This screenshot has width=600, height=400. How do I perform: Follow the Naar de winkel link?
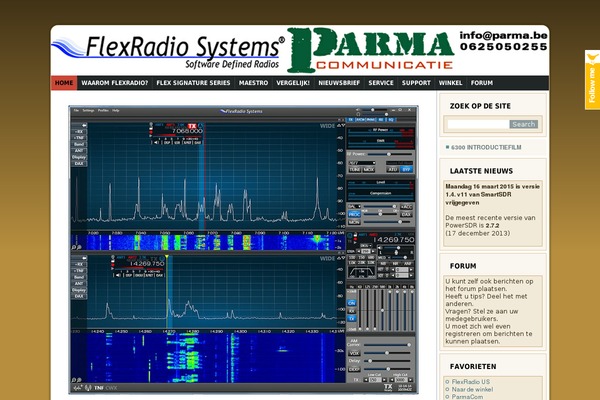pos(472,389)
